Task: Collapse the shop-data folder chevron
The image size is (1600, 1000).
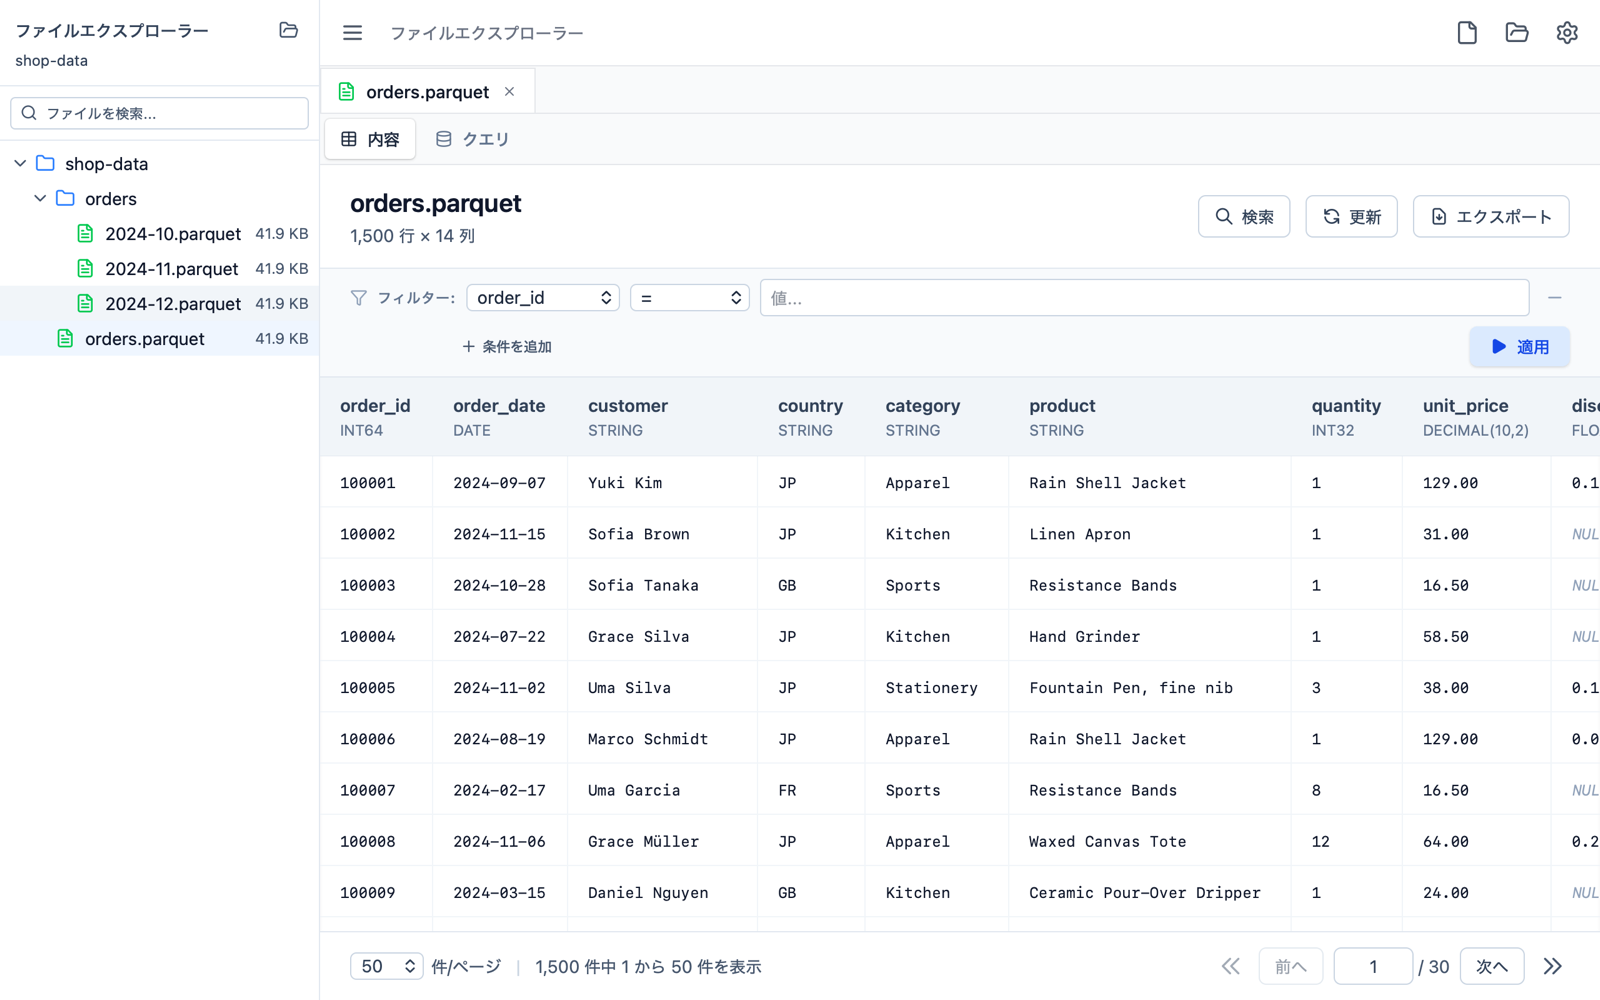Action: [20, 163]
